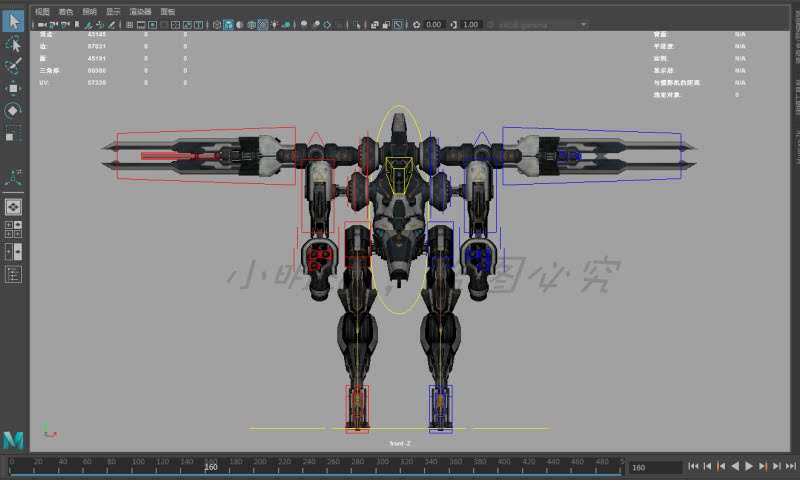Switch to four-view pane layout
This screenshot has height=480, width=800.
pos(13,229)
